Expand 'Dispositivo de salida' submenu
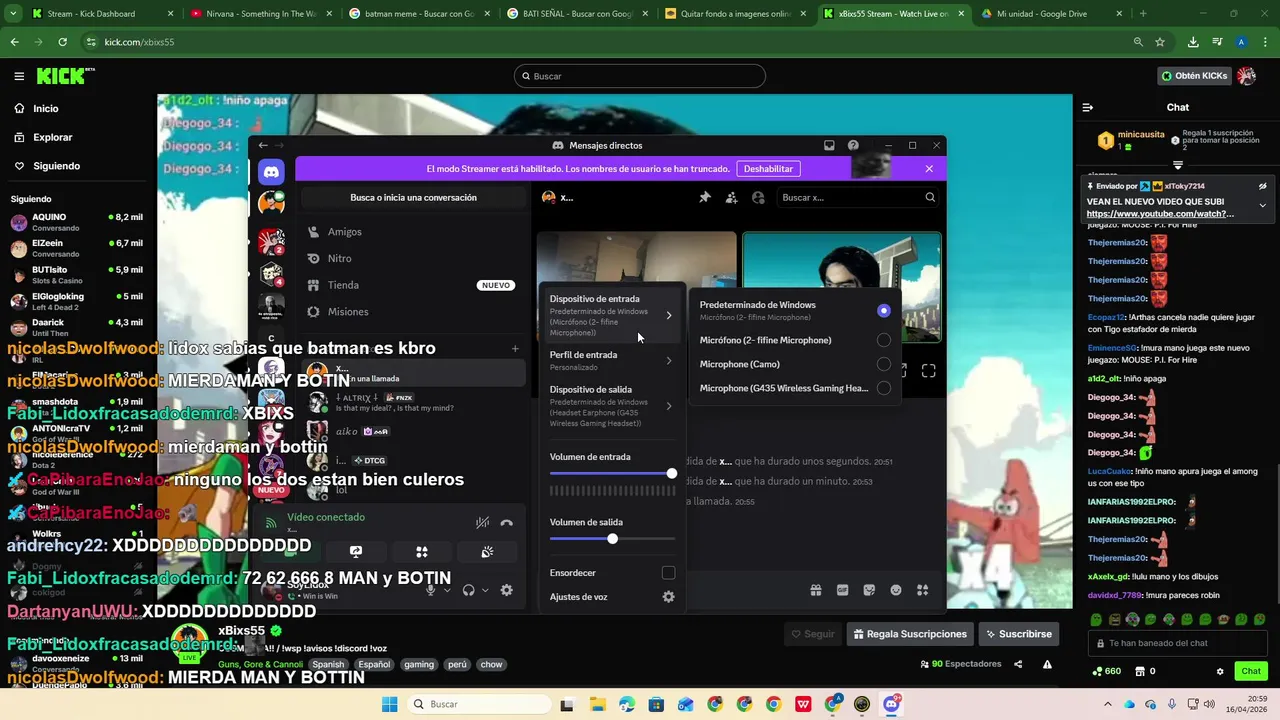 [612, 406]
